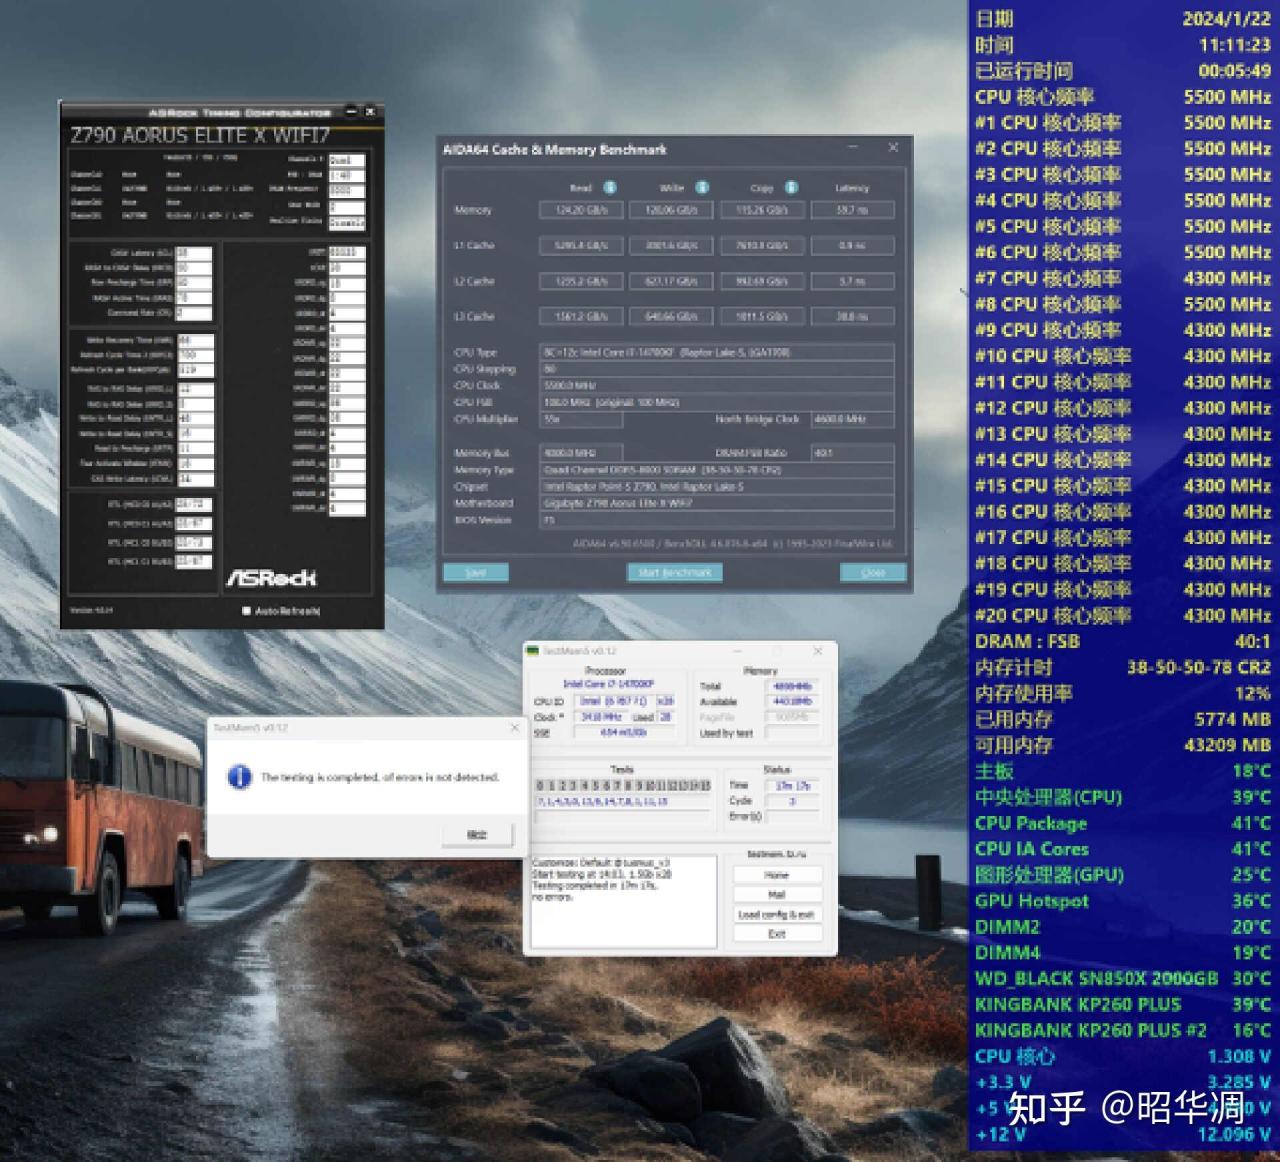Click the Memory Write speed value in AIDA64
Screen dimensions: 1280x1162
click(671, 210)
